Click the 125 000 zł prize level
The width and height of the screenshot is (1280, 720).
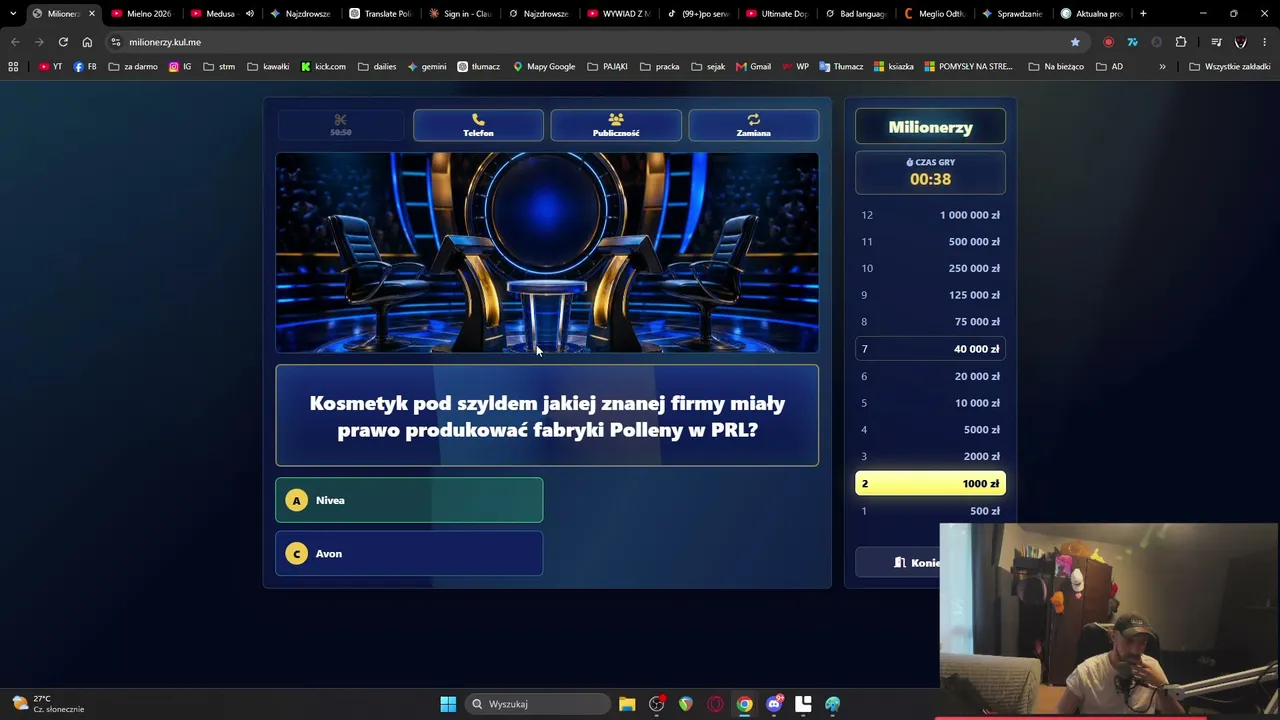coord(930,295)
